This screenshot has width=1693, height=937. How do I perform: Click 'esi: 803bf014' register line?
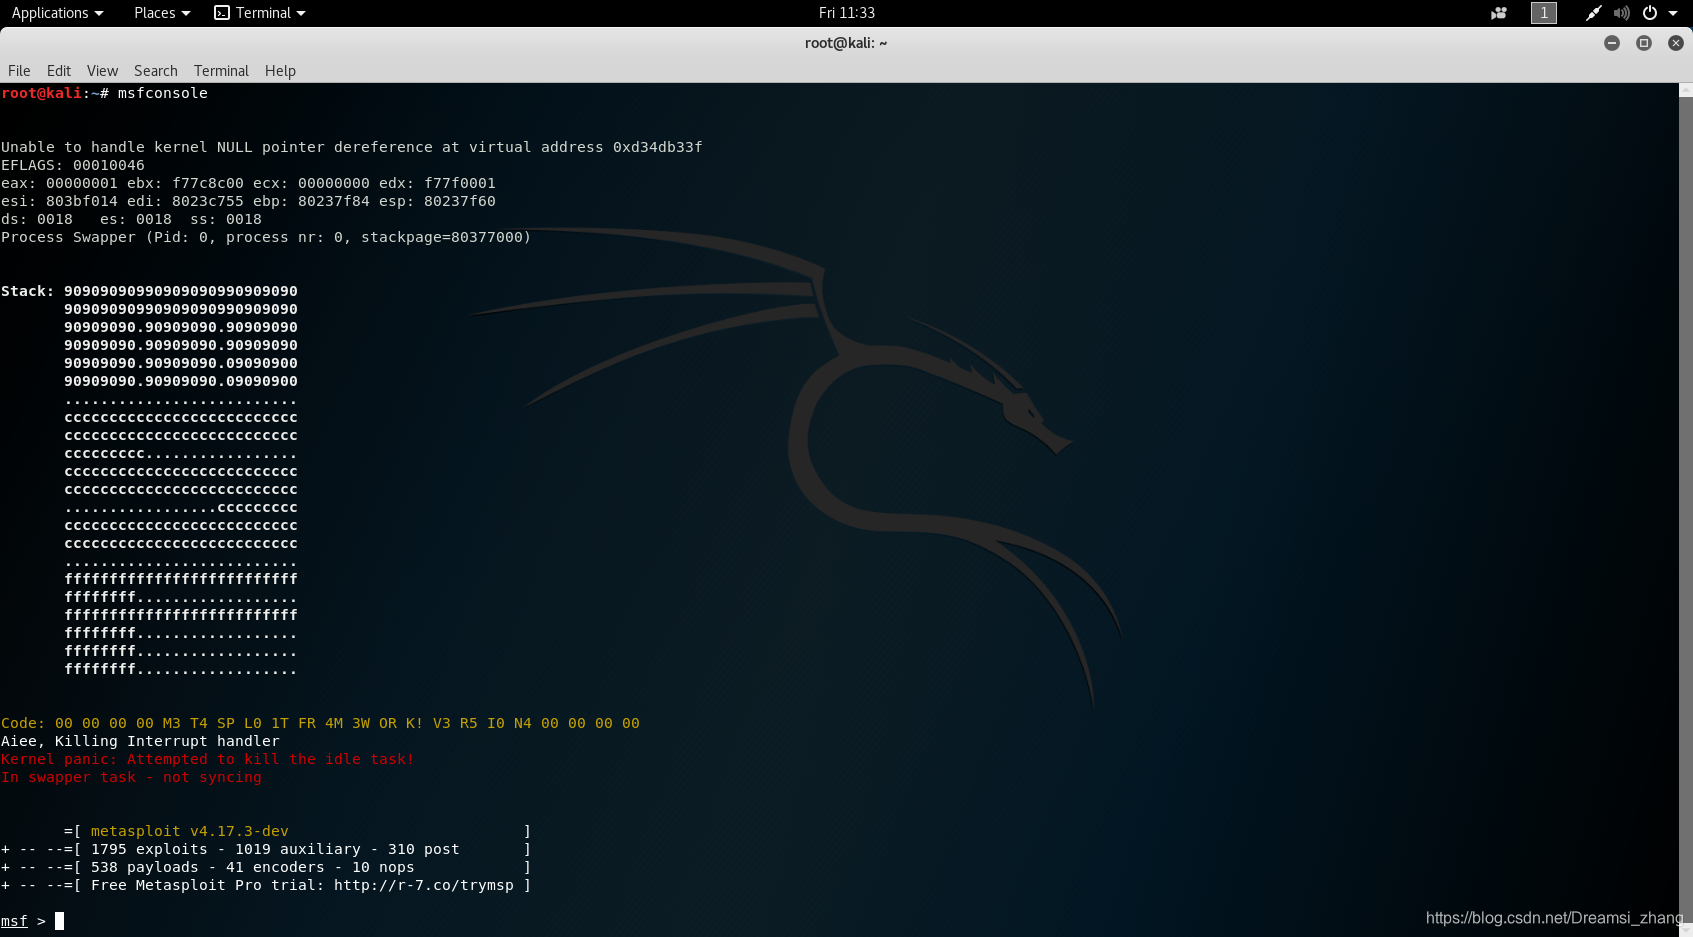(x=248, y=201)
